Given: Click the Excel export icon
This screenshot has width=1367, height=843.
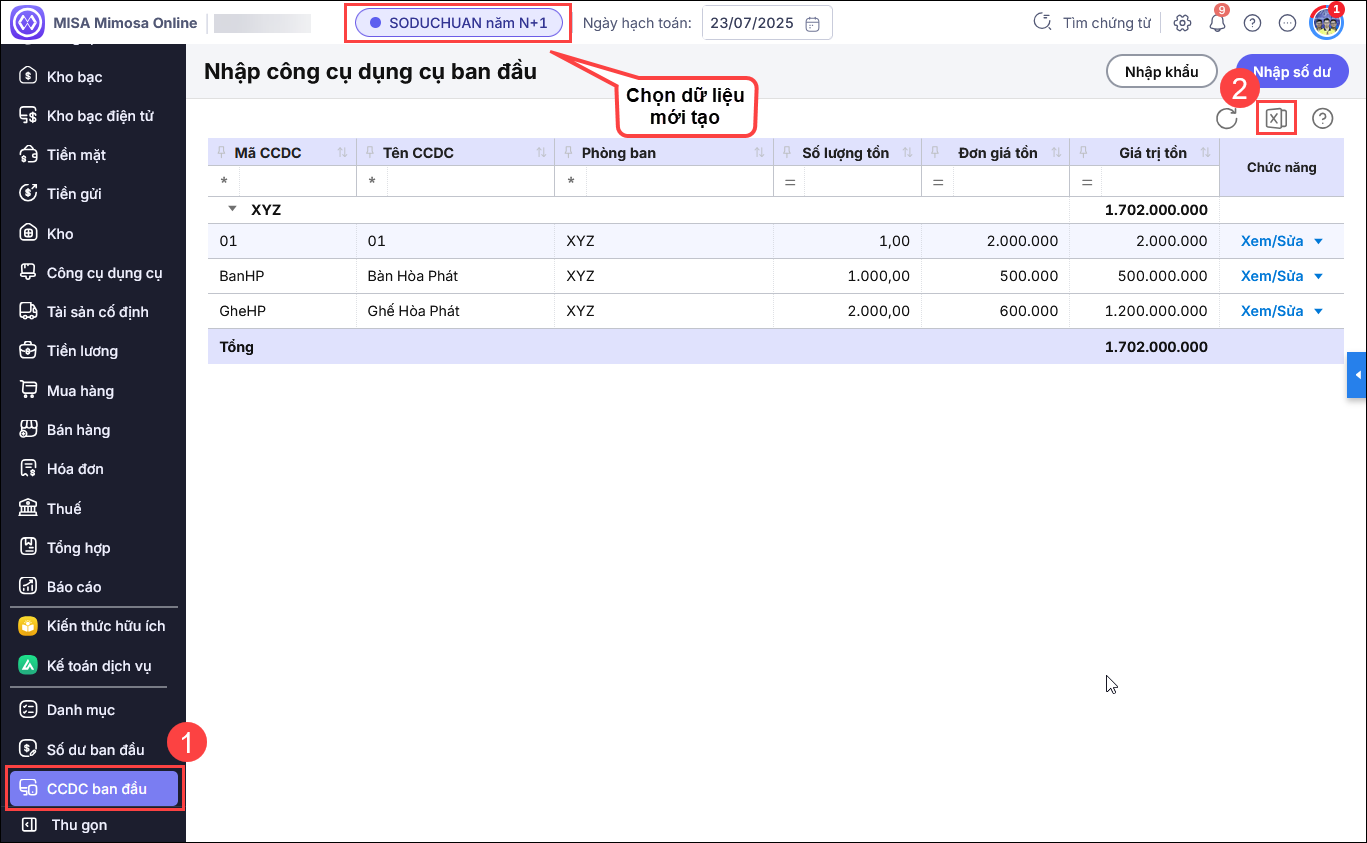Looking at the screenshot, I should [x=1275, y=119].
